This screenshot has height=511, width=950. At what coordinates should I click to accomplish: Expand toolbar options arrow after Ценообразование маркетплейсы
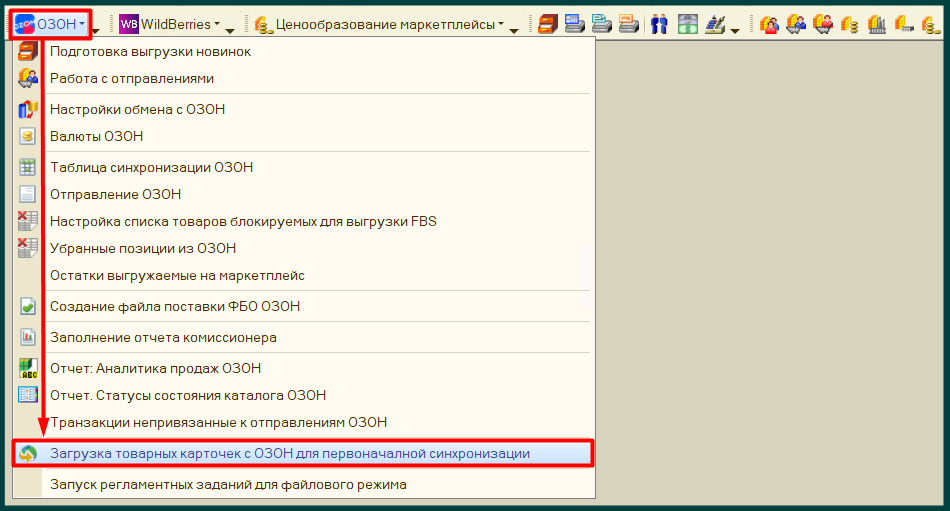point(514,29)
